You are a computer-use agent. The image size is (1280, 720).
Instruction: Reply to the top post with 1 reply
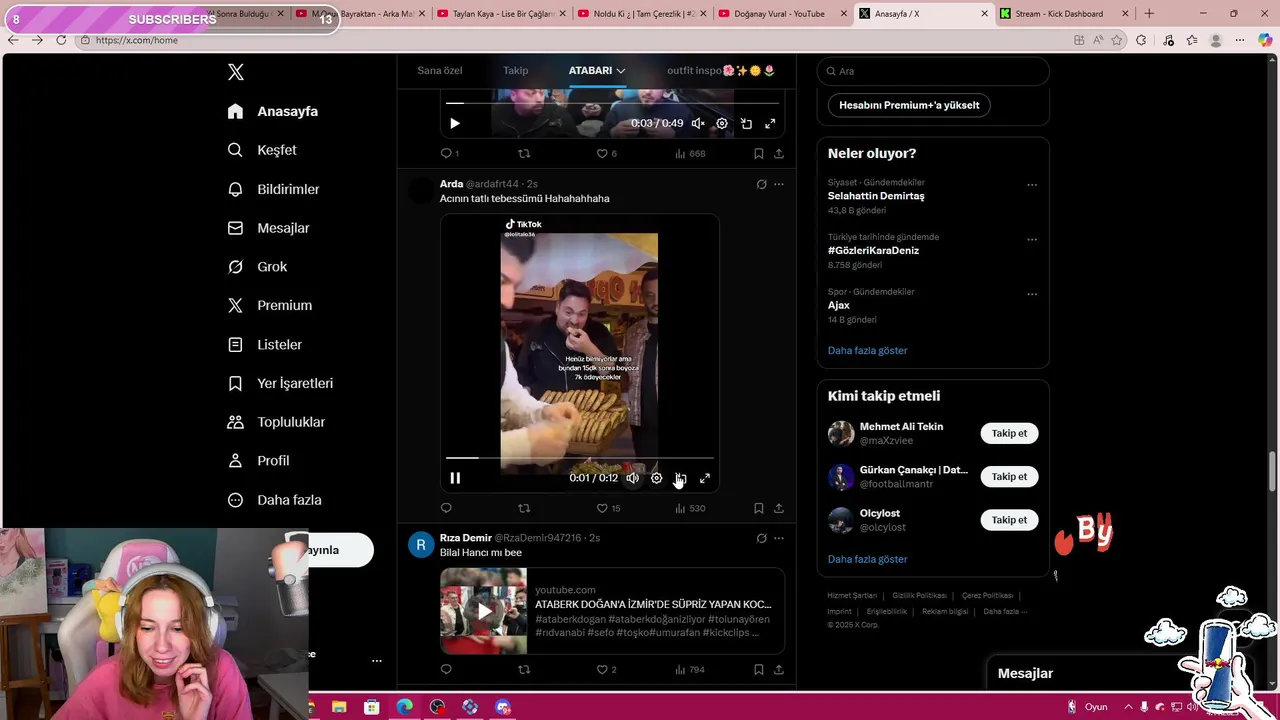450,154
